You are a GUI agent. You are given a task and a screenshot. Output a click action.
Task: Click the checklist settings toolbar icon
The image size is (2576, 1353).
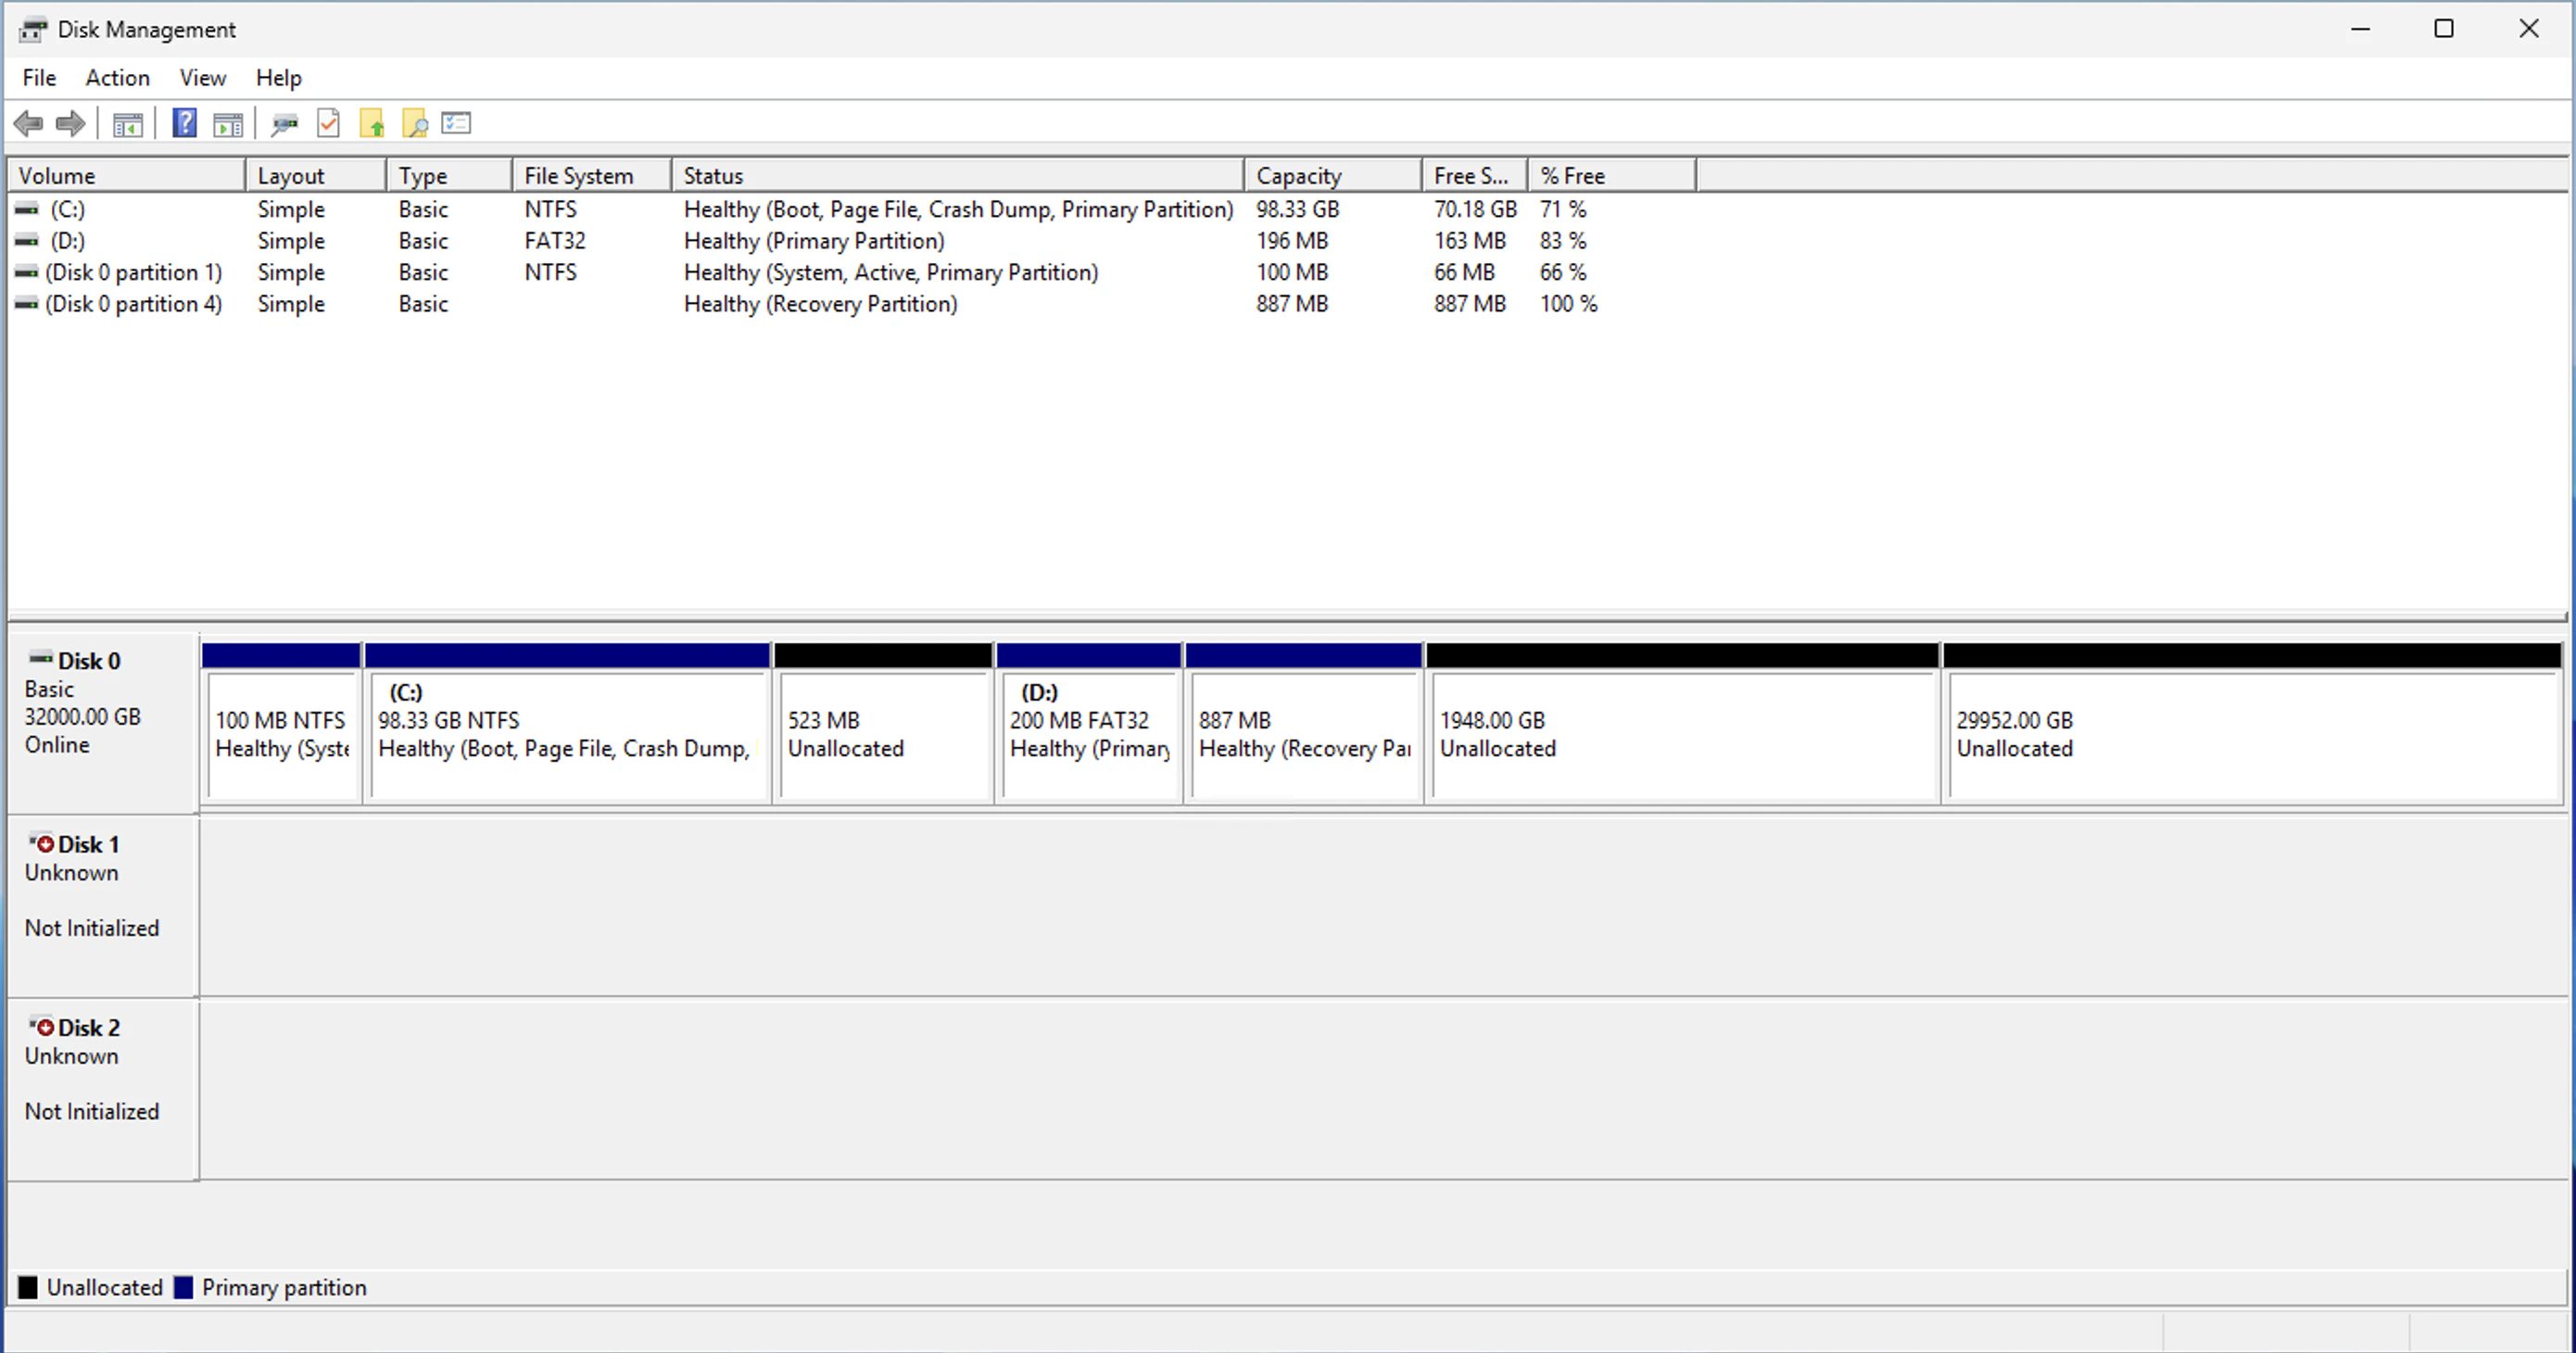(457, 123)
